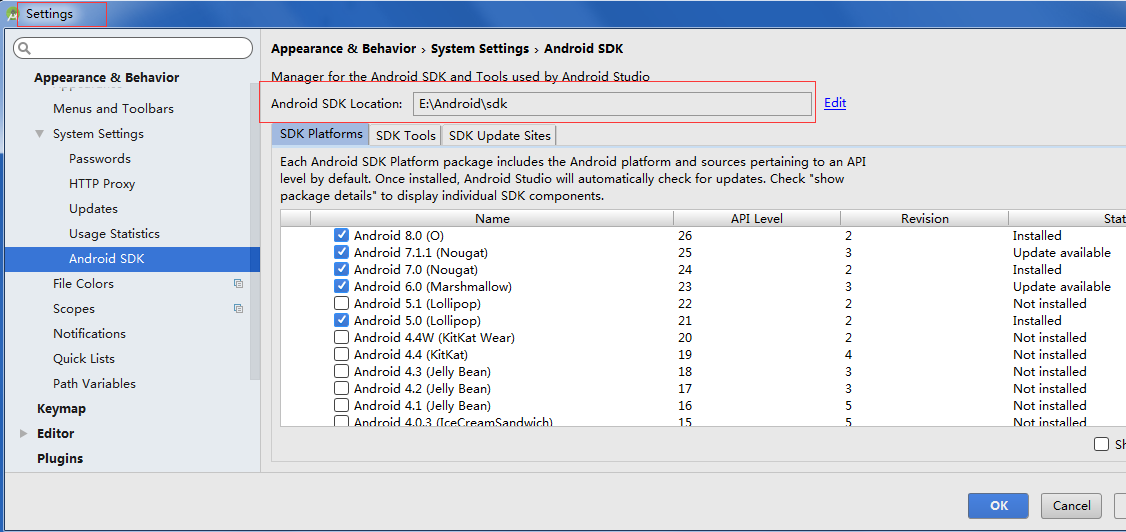Select Appearance & Behavior category
Viewport: 1126px width, 532px height.
[106, 78]
